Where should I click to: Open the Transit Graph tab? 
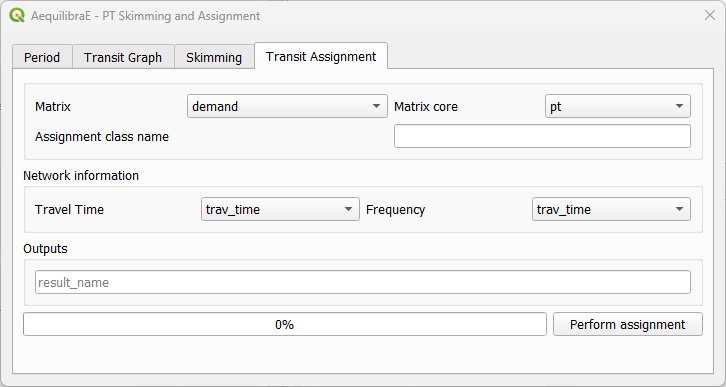click(x=123, y=57)
